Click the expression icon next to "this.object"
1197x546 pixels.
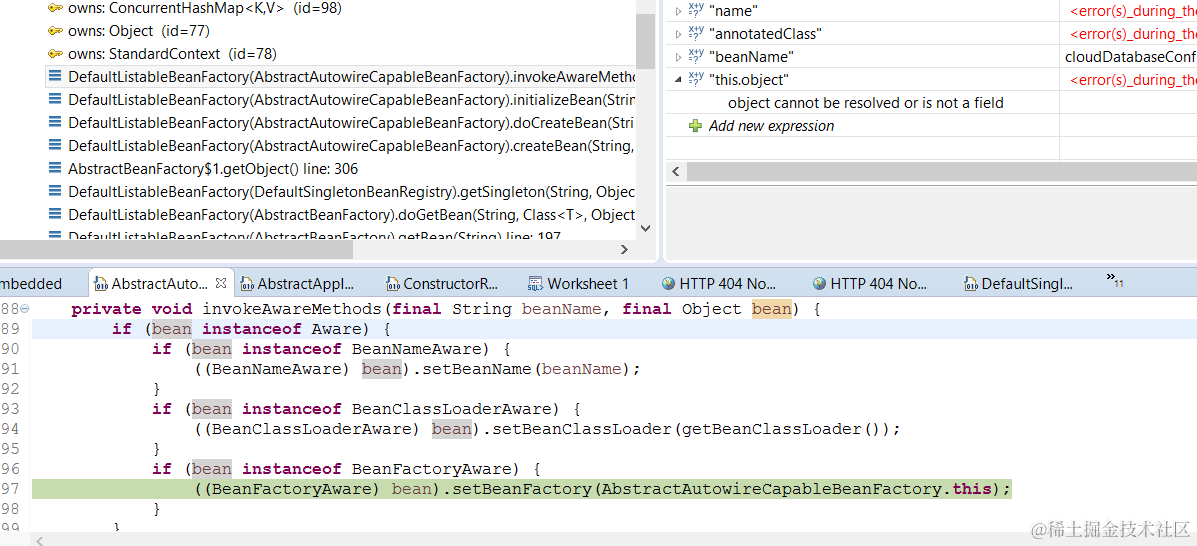click(696, 79)
